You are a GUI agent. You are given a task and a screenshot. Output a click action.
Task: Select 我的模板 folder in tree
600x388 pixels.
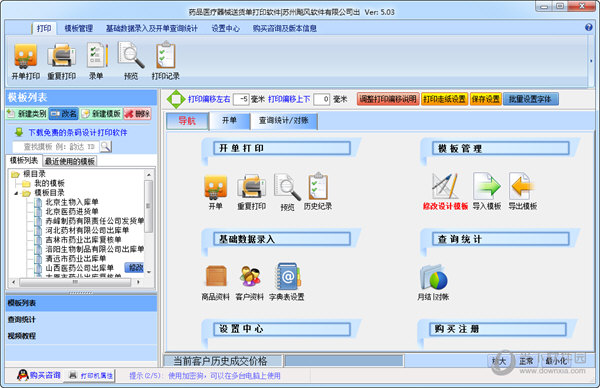[49, 183]
